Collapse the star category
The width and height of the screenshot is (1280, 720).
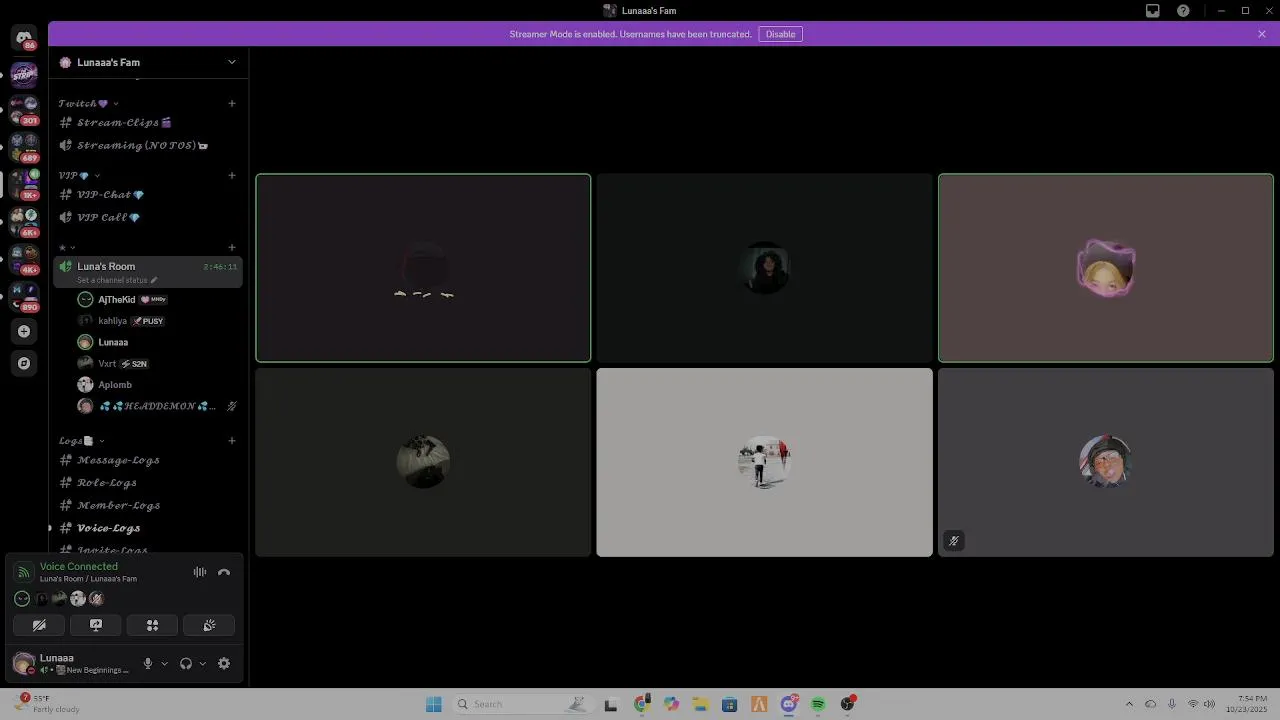[67, 247]
